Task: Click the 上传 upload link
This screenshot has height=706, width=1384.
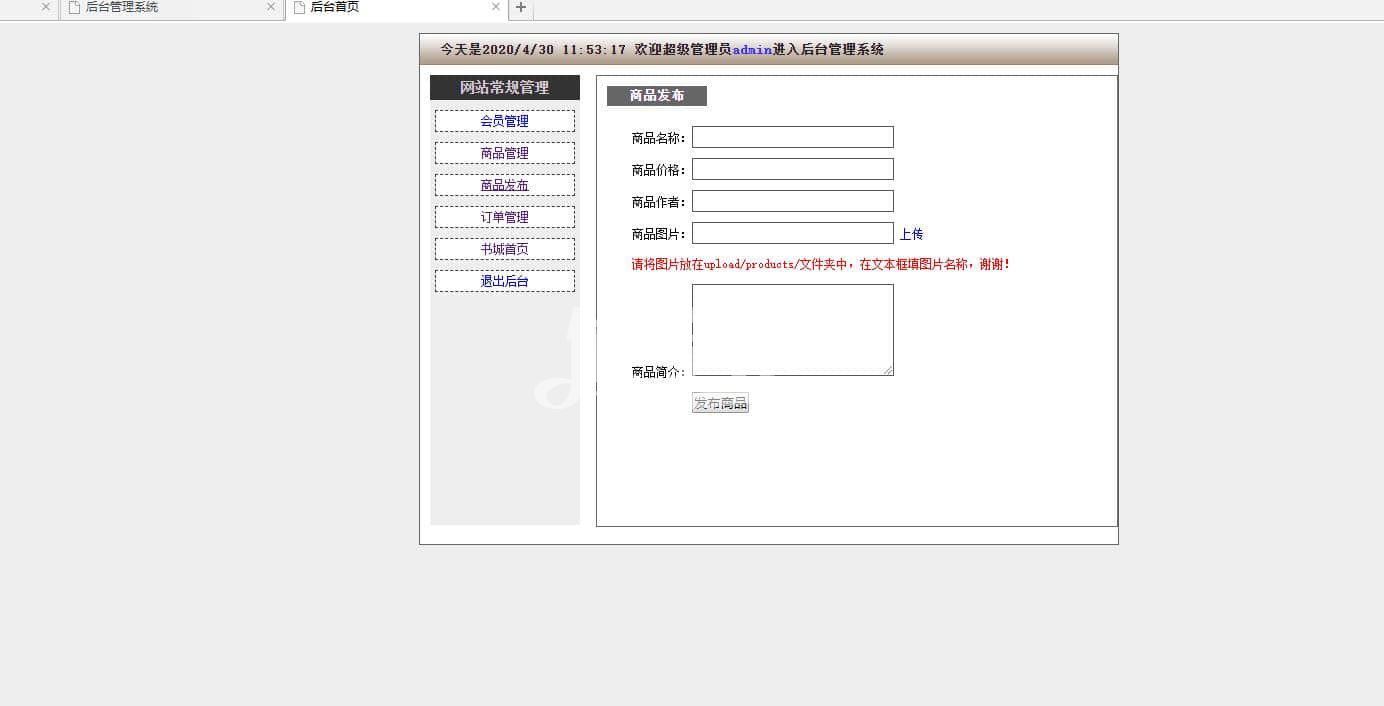Action: 911,234
